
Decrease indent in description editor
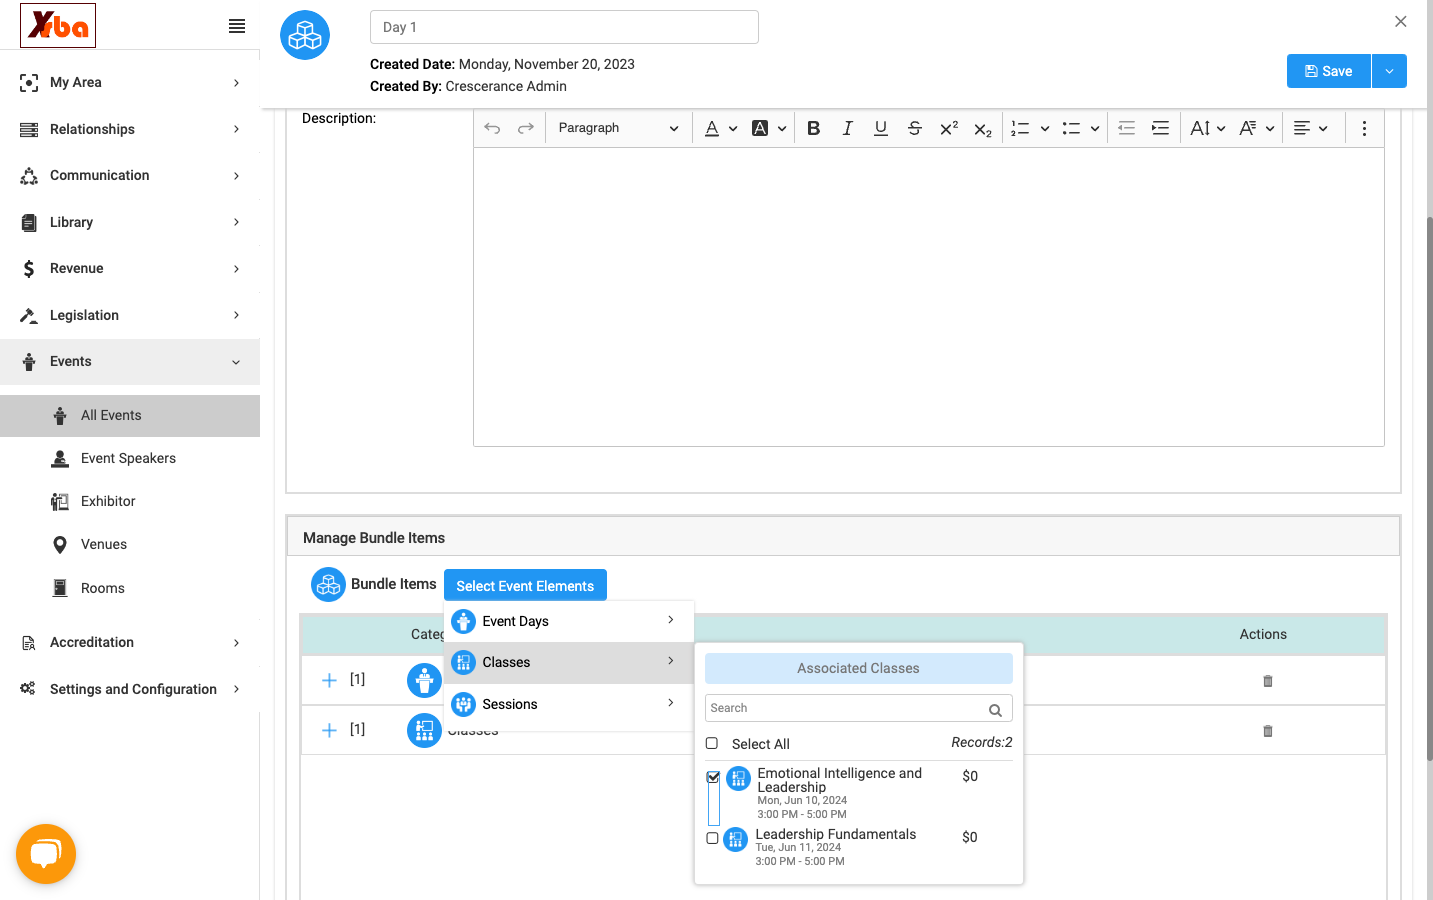click(1126, 128)
